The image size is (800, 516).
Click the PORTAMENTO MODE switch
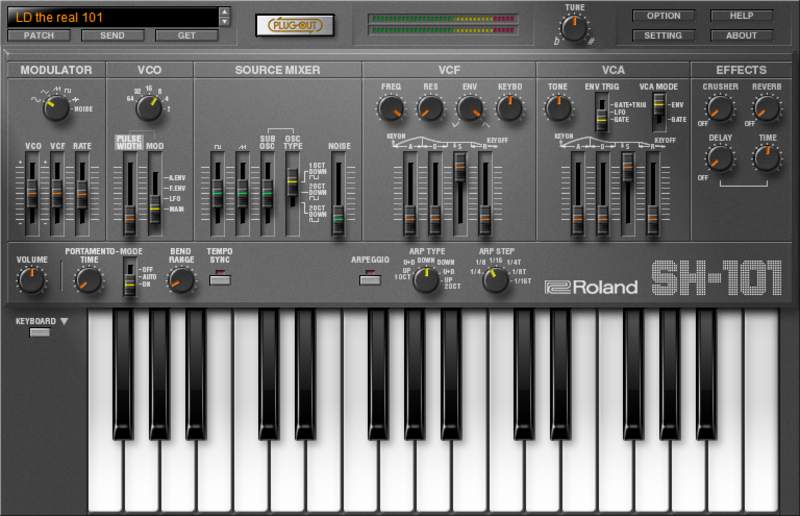tap(130, 277)
